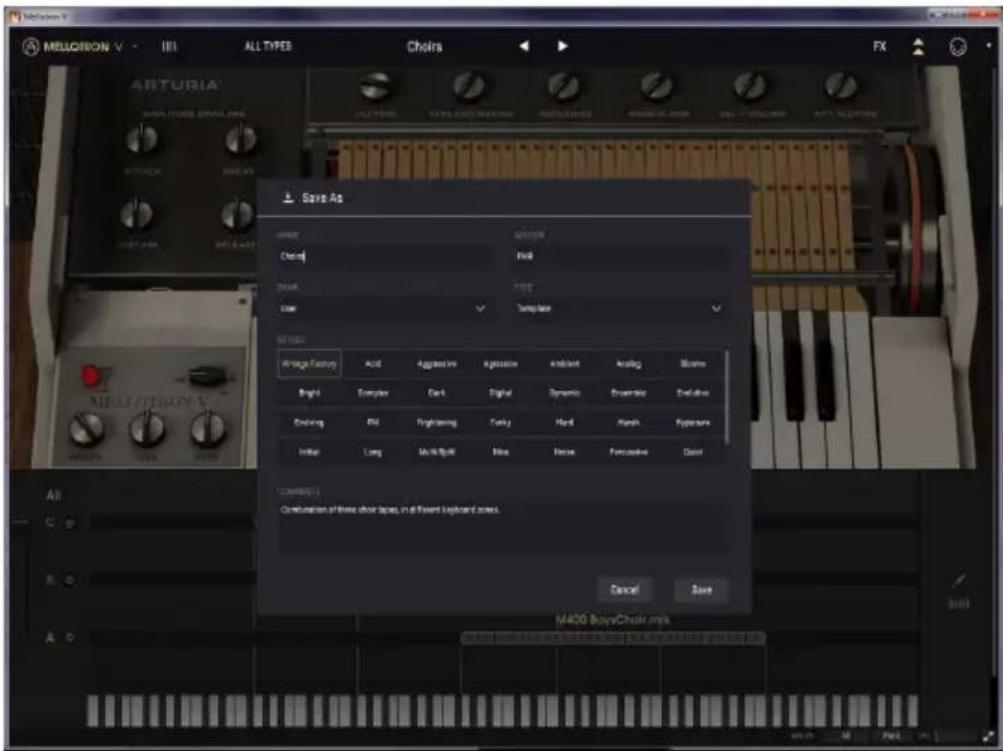Click the Release envelope knob
Image resolution: width=1003 pixels, height=751 pixels.
click(x=237, y=214)
